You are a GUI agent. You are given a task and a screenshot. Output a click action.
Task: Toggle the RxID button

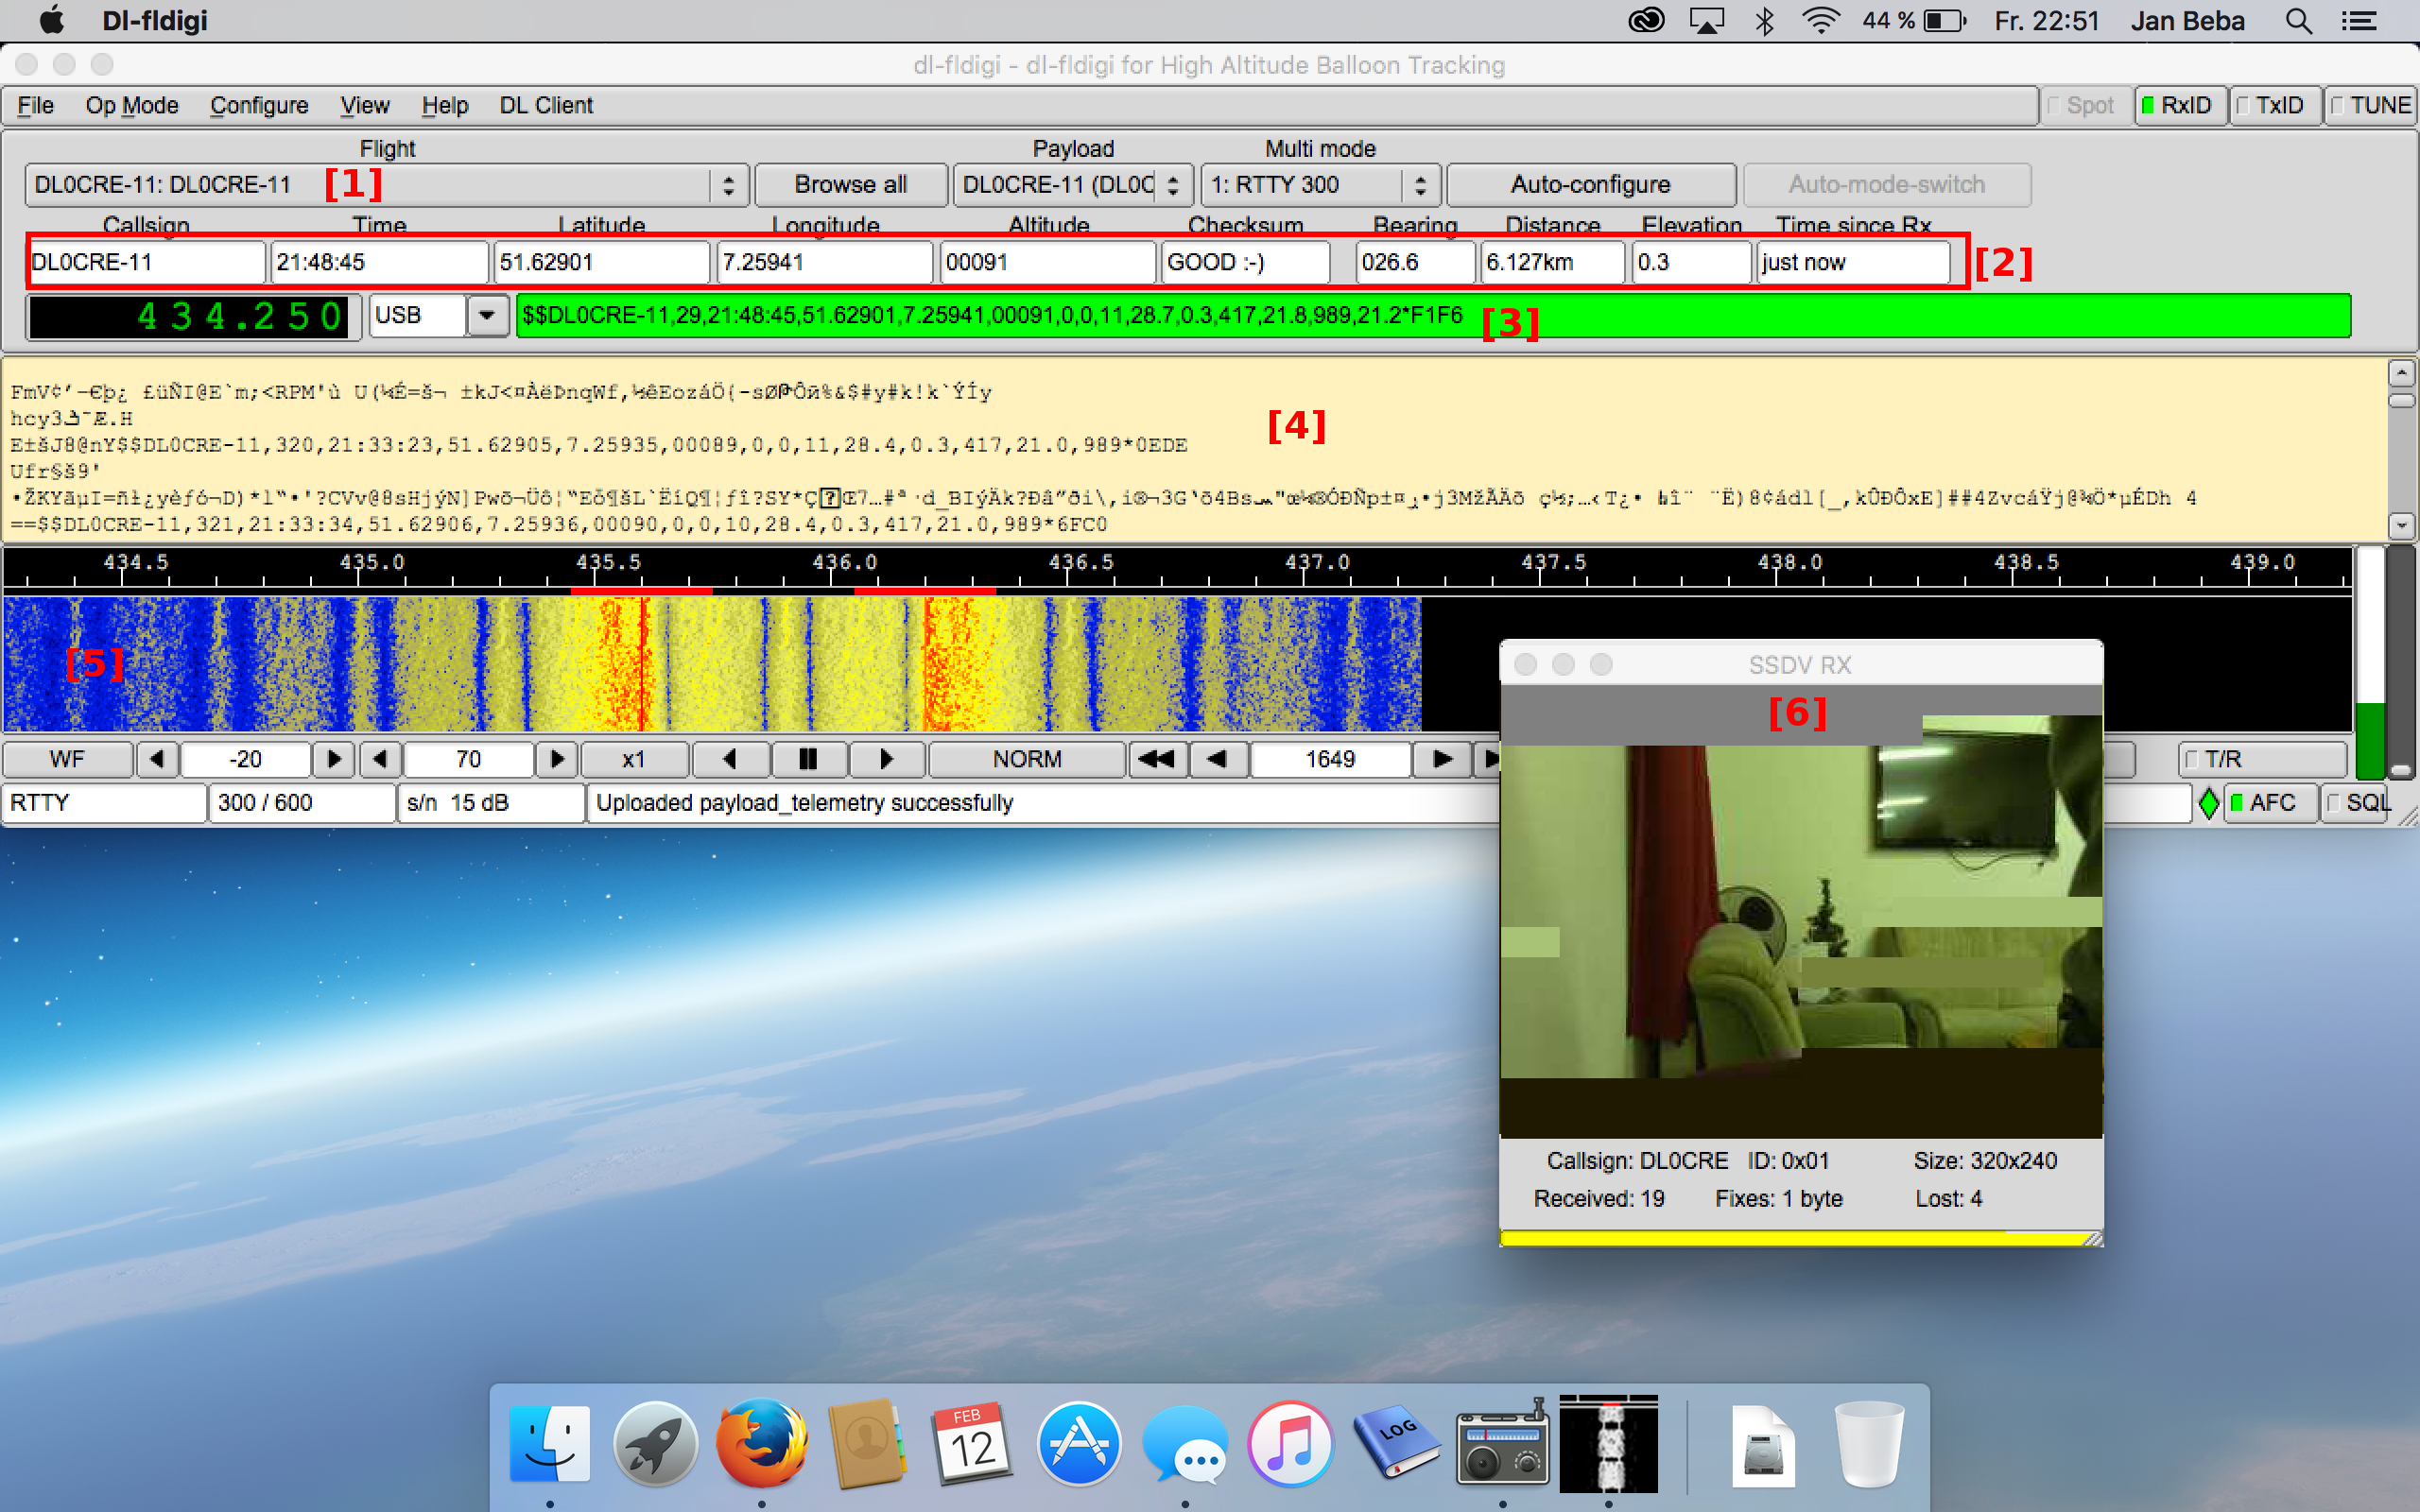tap(2180, 105)
